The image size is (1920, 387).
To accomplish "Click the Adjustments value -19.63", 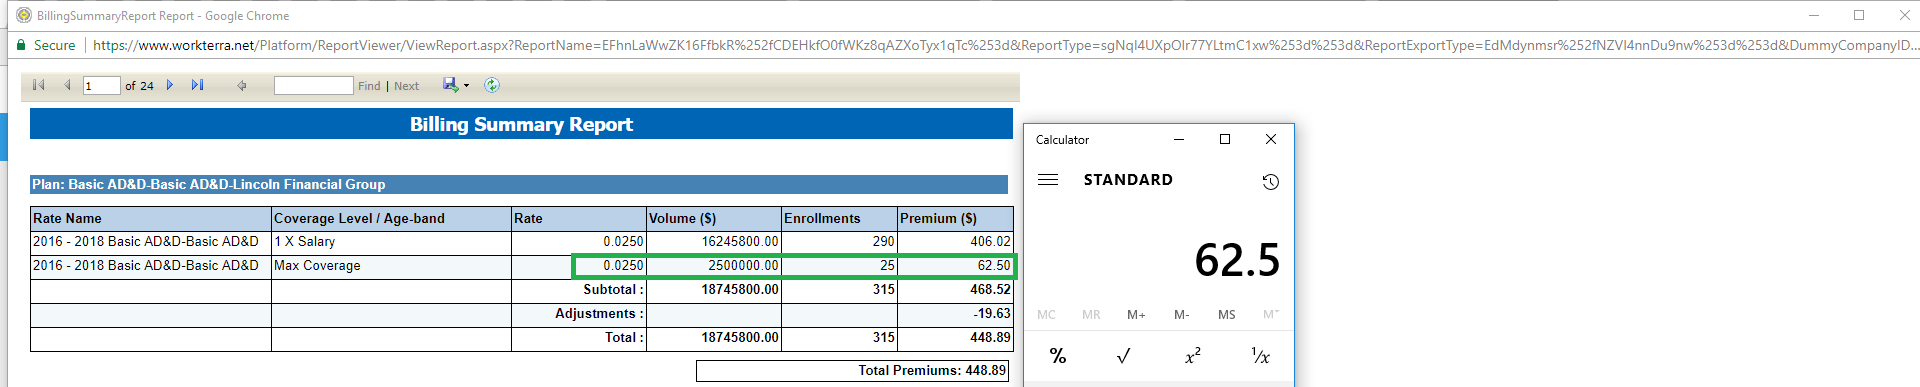I will pyautogui.click(x=955, y=314).
